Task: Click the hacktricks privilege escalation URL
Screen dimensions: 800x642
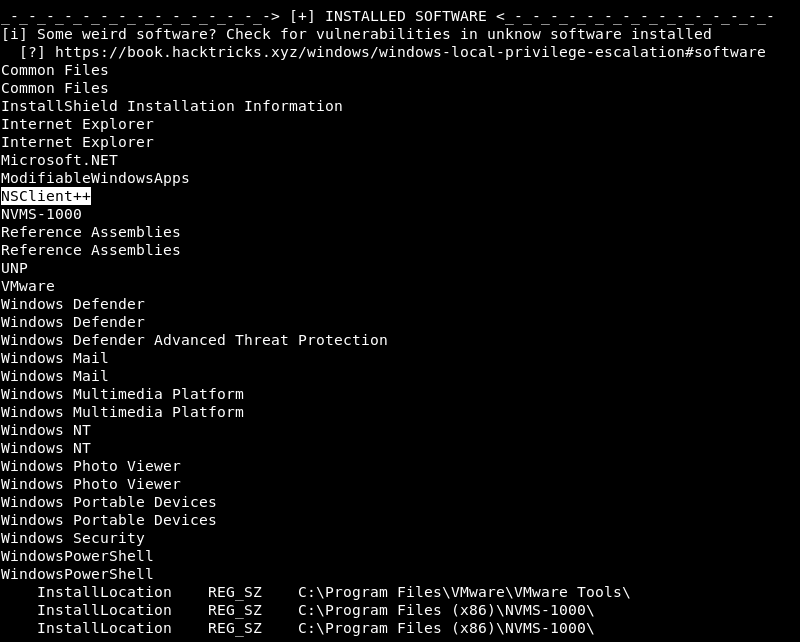Action: pos(410,52)
